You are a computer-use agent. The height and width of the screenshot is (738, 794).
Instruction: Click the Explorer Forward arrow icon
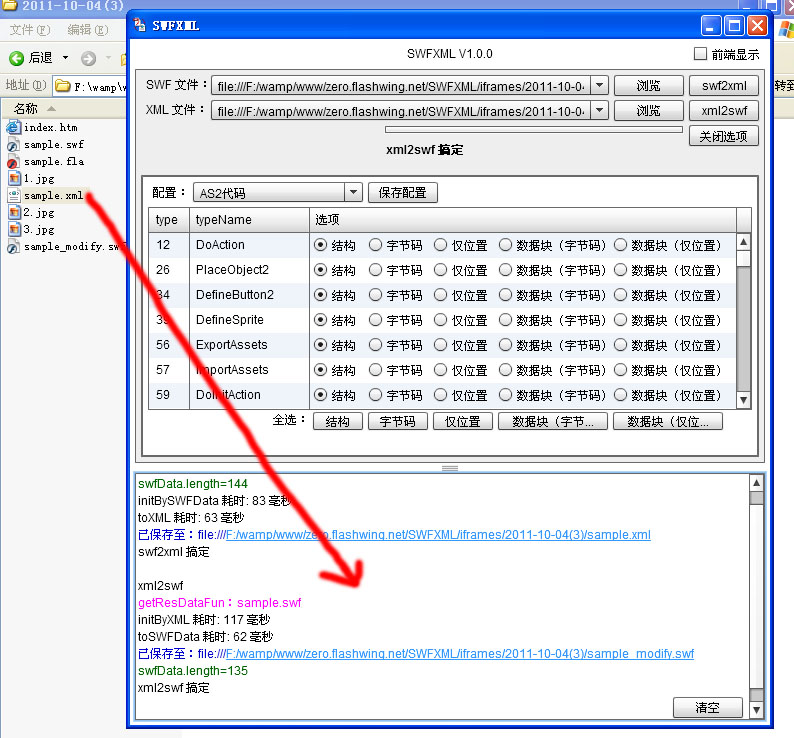(x=88, y=59)
